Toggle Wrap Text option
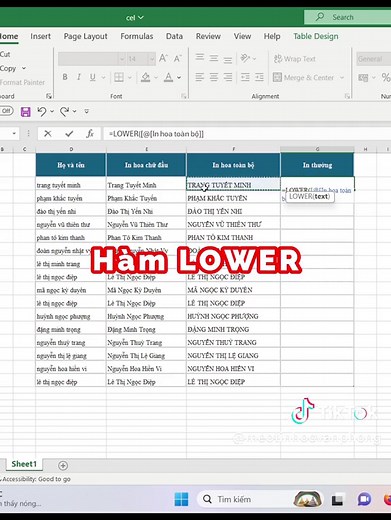The image size is (391, 520). pos(295,59)
